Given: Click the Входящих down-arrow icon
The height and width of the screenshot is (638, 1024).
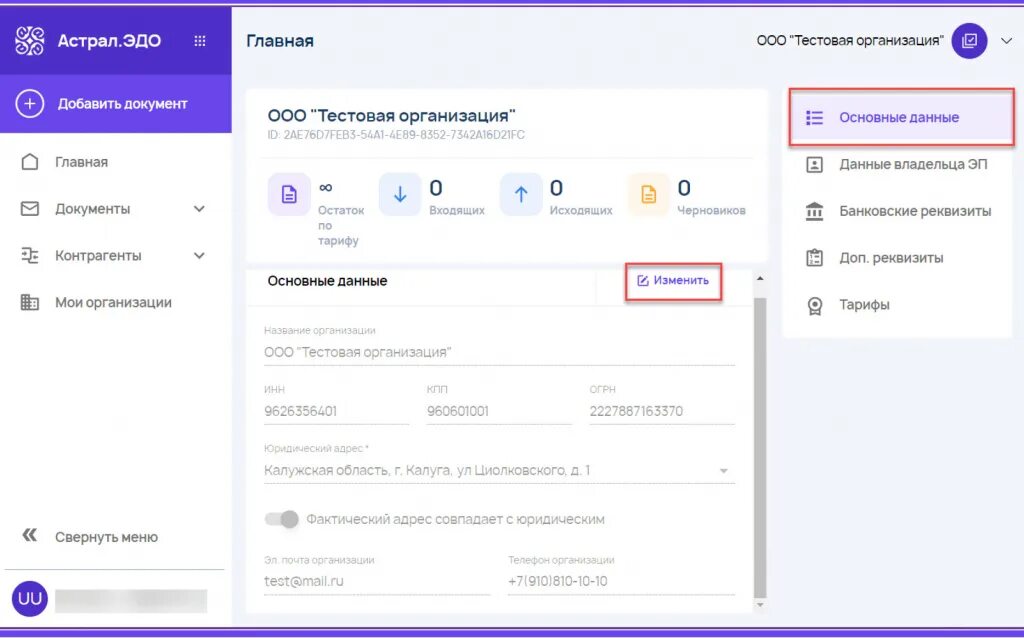Looking at the screenshot, I should (400, 194).
